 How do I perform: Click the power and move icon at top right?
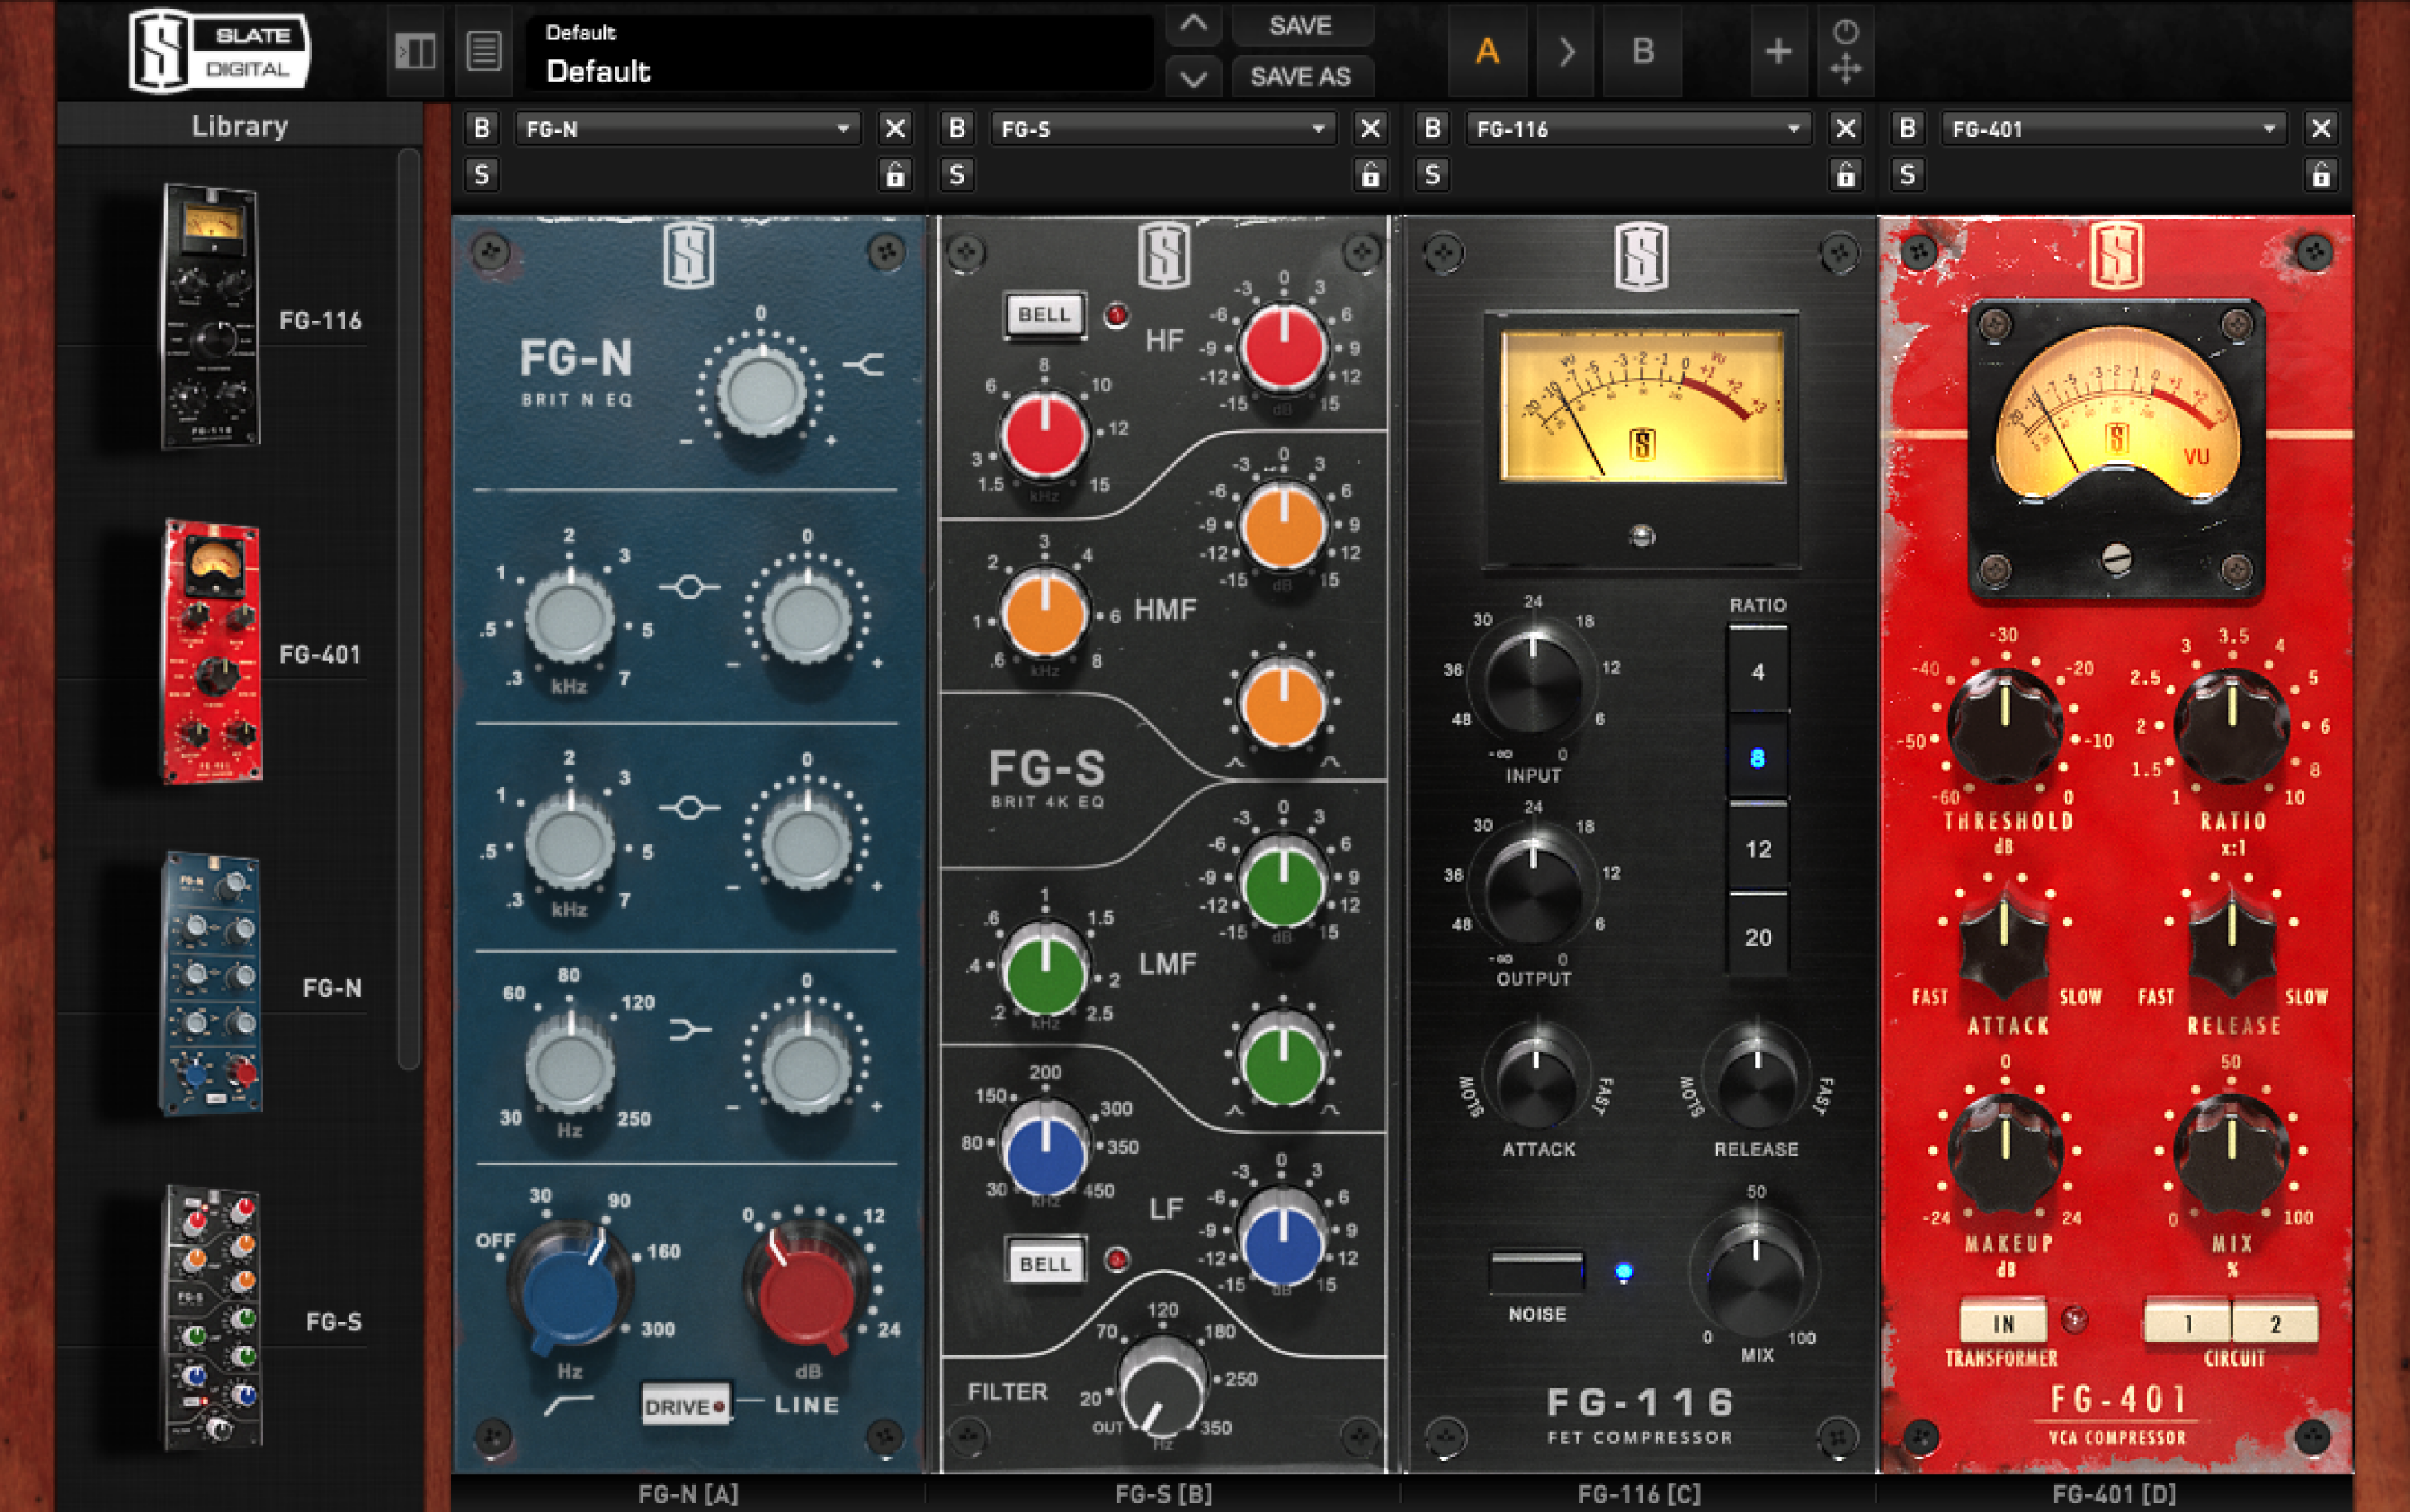(x=1848, y=51)
